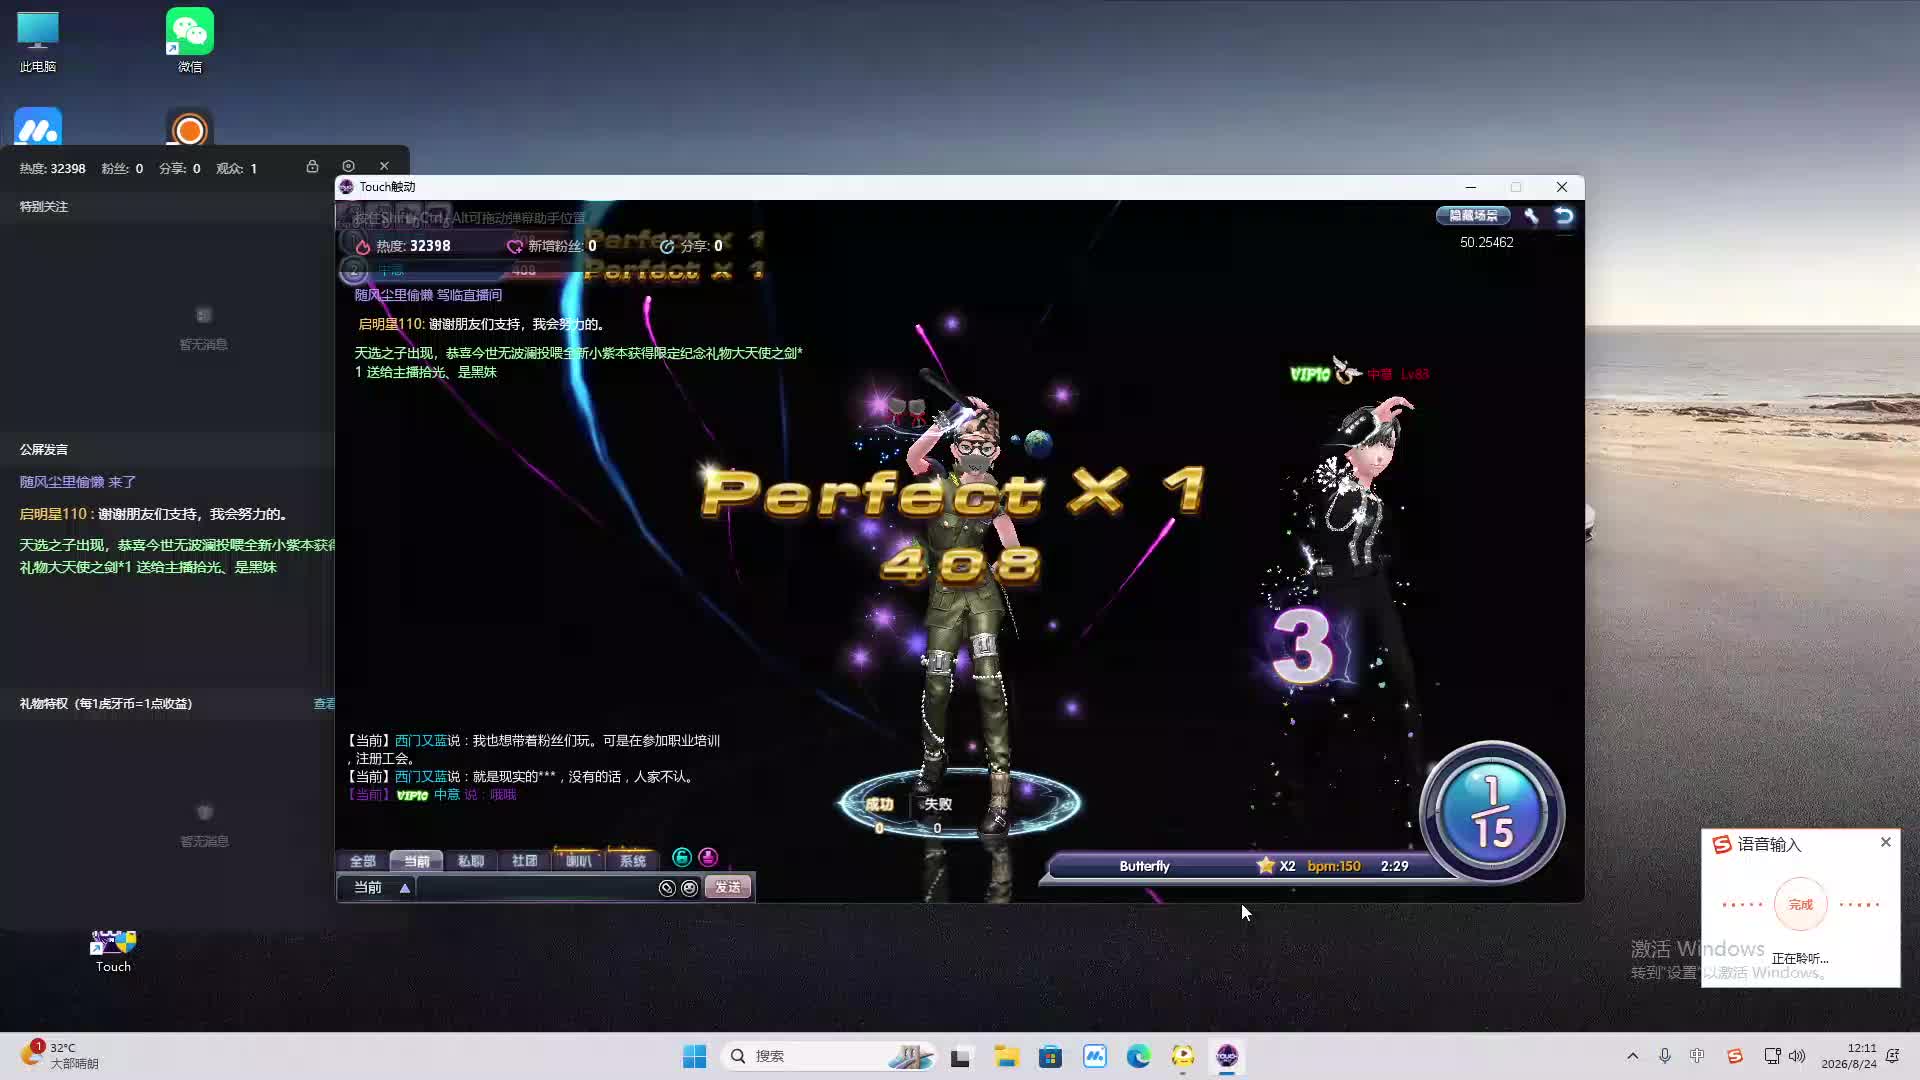
Task: Toggle the 中 input method indicator
Action: click(x=1697, y=1056)
